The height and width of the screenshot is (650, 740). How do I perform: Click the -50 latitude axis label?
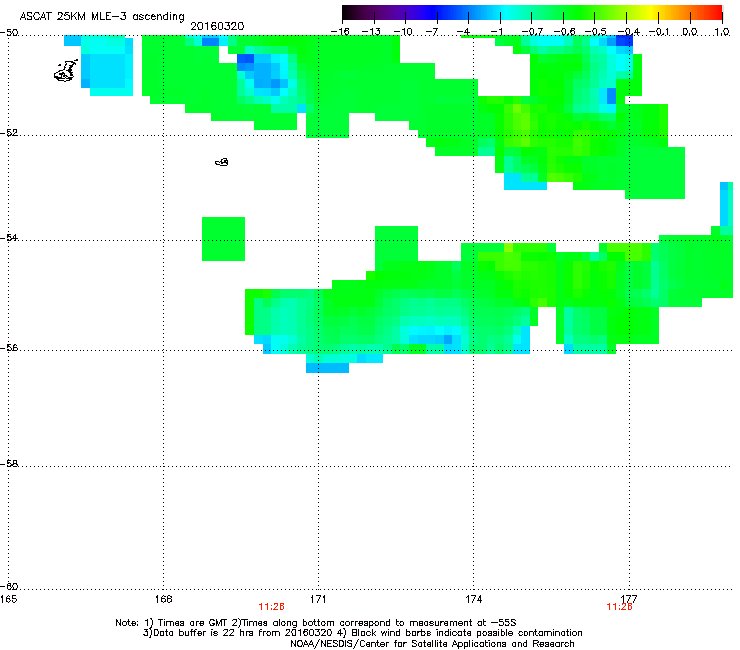[x=9, y=33]
